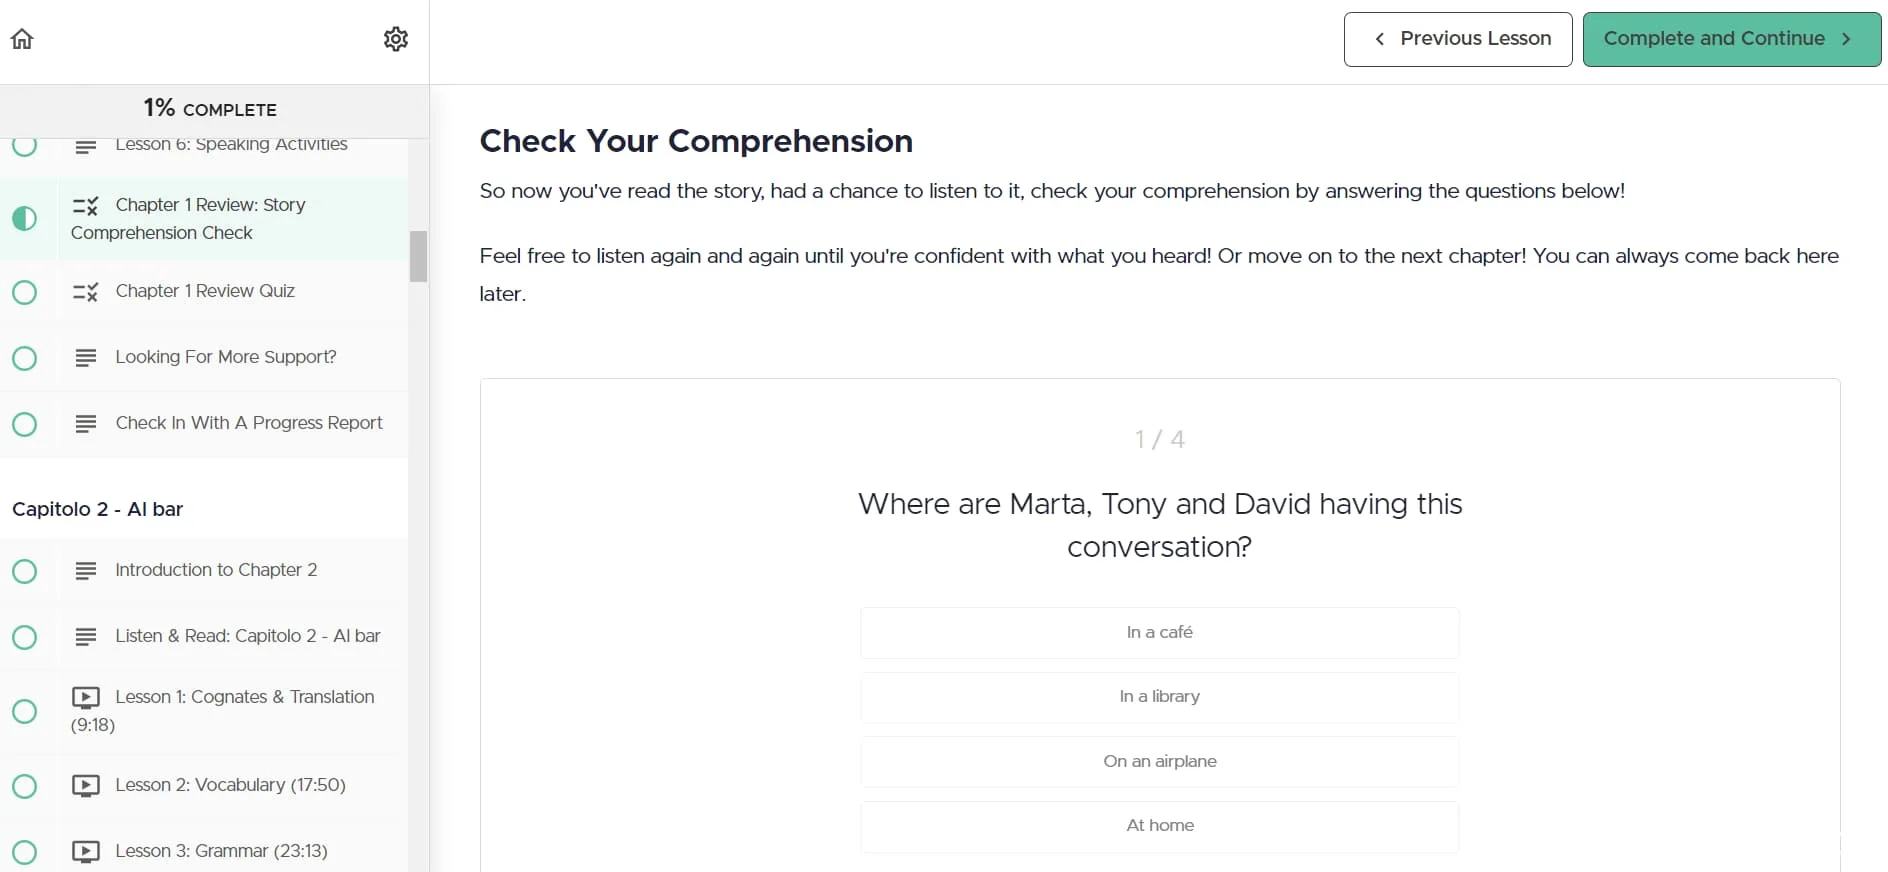The height and width of the screenshot is (872, 1888).
Task: Toggle completion circle for Check In With A Progress Report
Action: coord(25,424)
